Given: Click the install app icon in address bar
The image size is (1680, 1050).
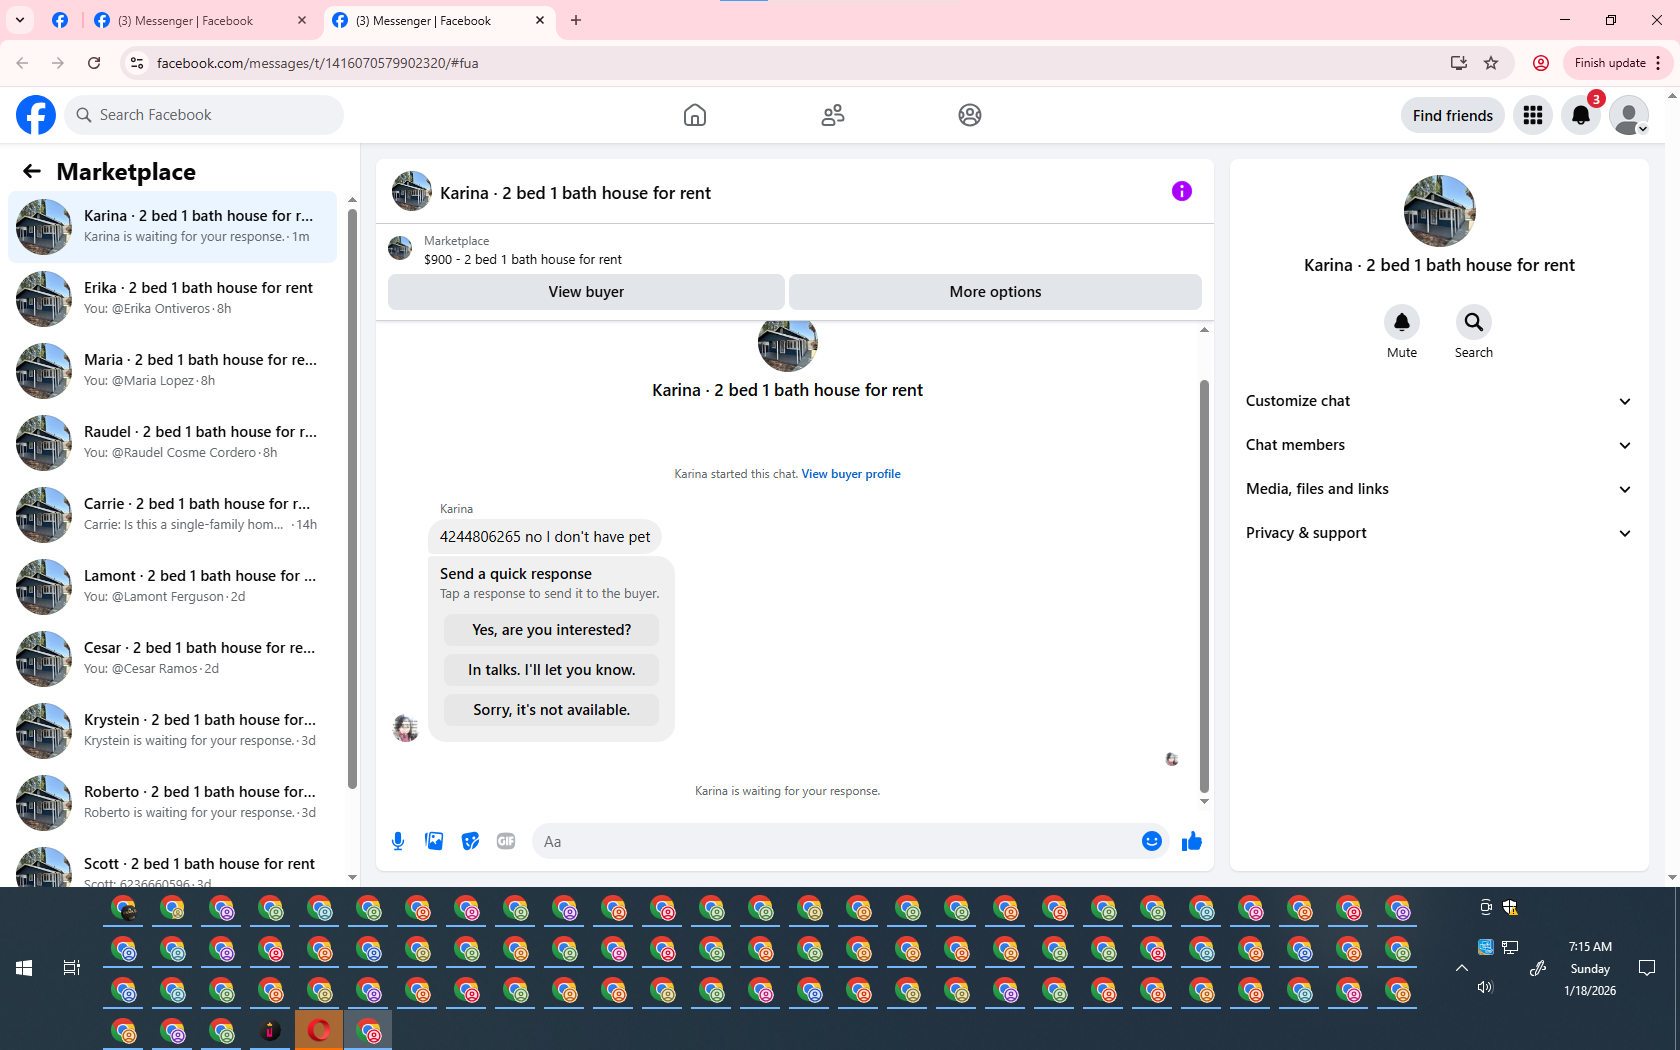Looking at the screenshot, I should click(1459, 63).
